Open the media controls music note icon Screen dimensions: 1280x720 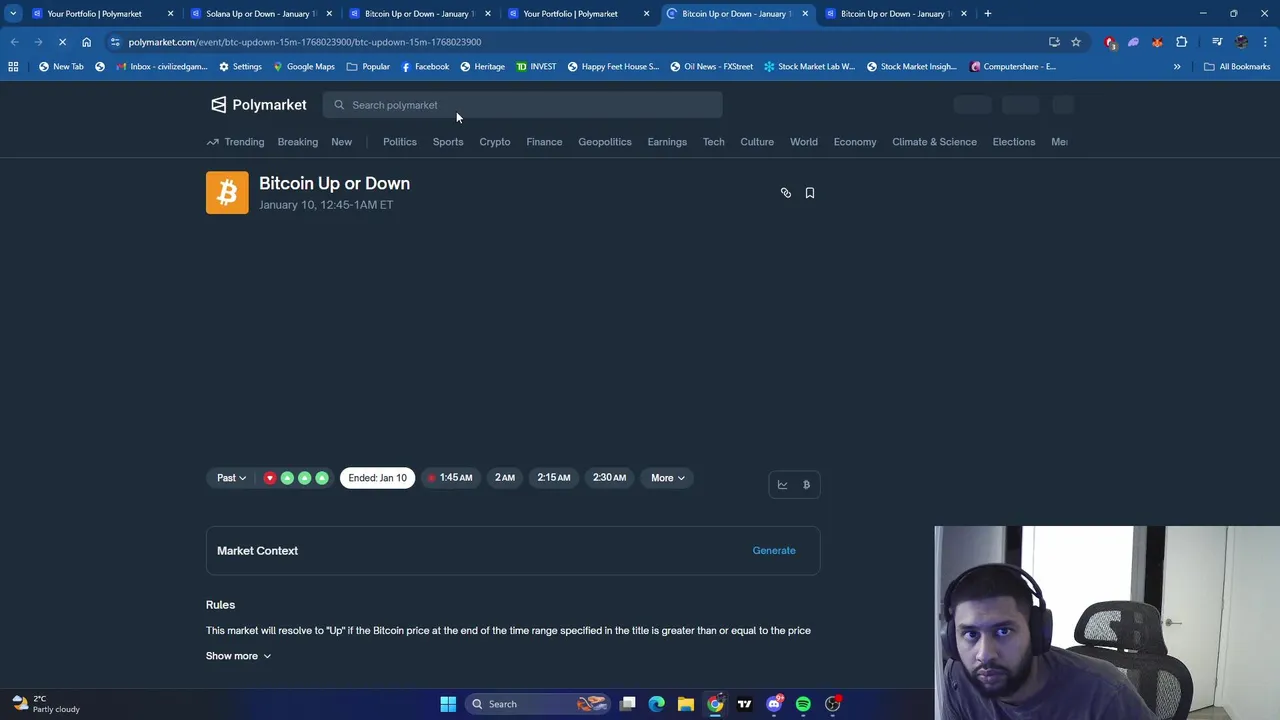[1217, 42]
